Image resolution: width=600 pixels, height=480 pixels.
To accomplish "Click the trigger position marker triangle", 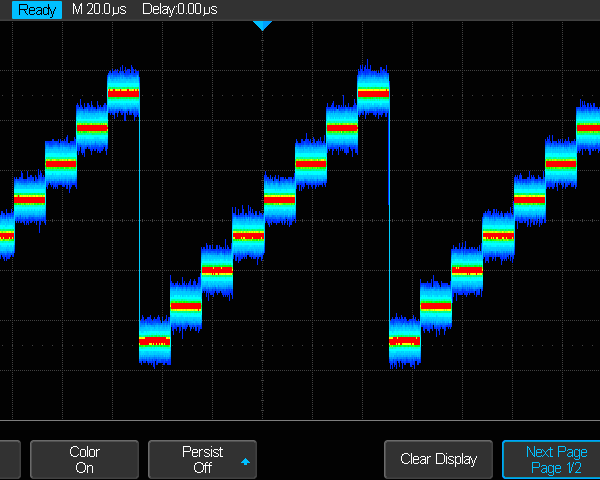I will (262, 25).
